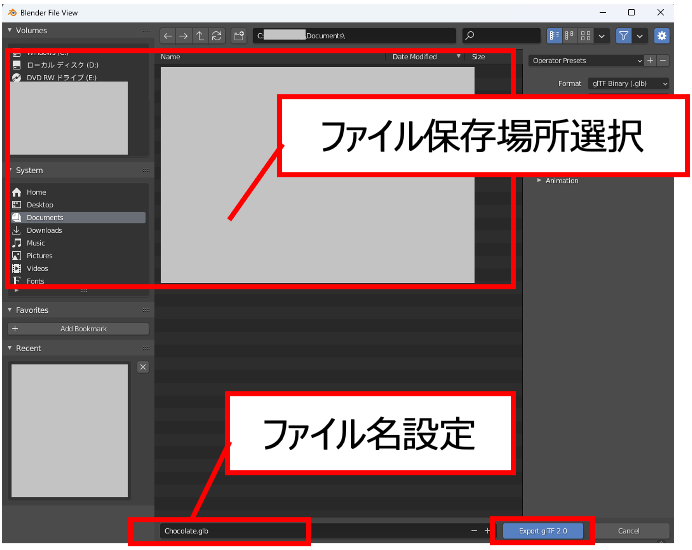692x550 pixels.
Task: Collapse the System panel
Action: point(10,170)
